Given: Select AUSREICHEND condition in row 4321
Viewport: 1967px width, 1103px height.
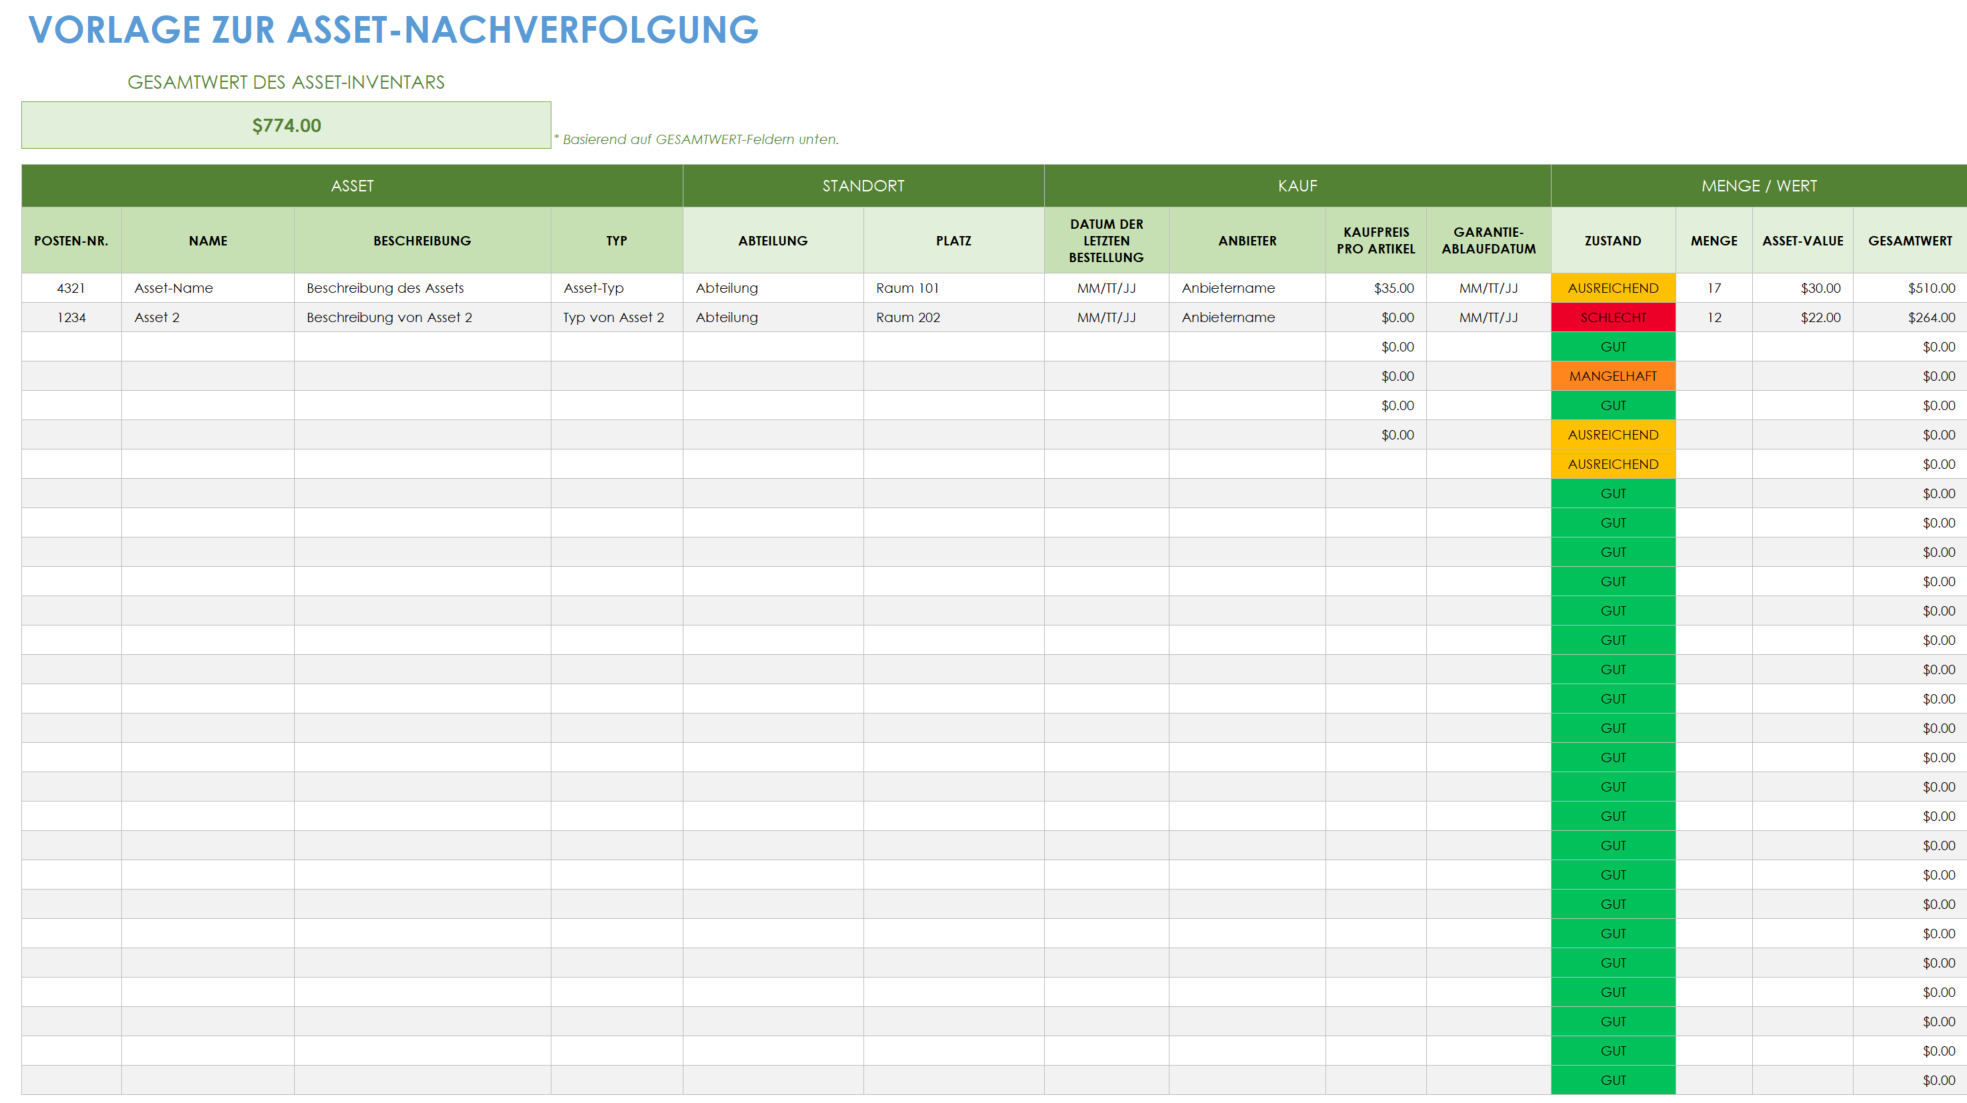Looking at the screenshot, I should 1613,288.
